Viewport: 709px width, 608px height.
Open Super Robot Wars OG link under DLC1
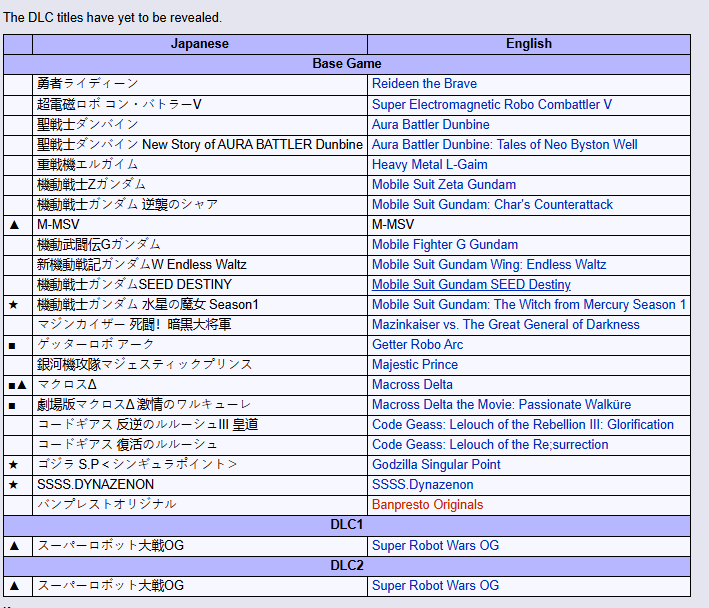coord(435,546)
